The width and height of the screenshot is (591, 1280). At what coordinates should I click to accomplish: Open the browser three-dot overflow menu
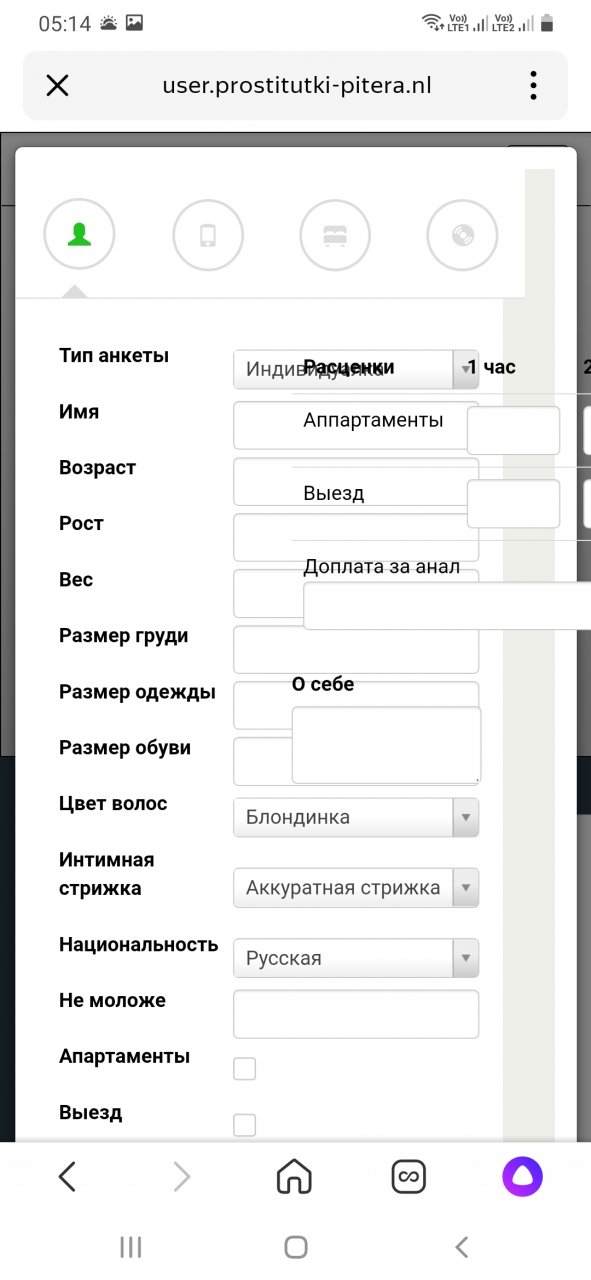(533, 85)
